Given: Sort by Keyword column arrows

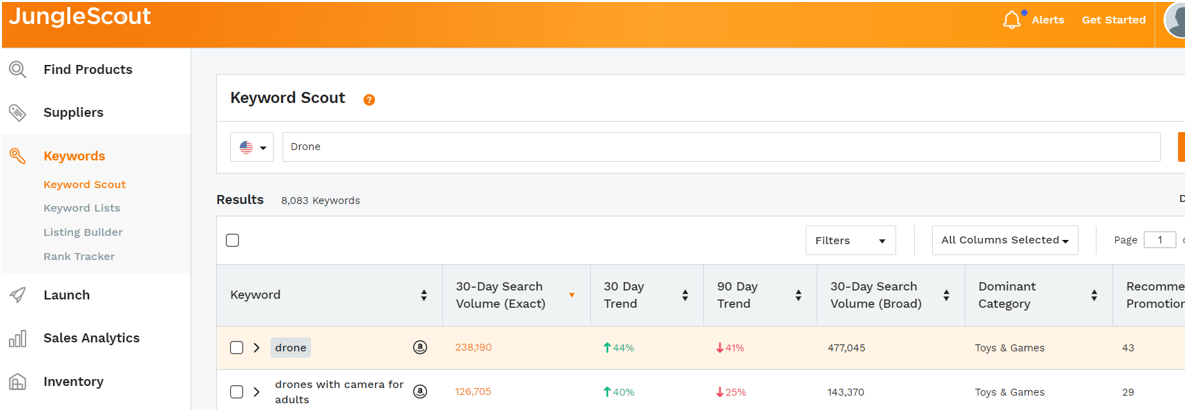Looking at the screenshot, I should click(424, 296).
